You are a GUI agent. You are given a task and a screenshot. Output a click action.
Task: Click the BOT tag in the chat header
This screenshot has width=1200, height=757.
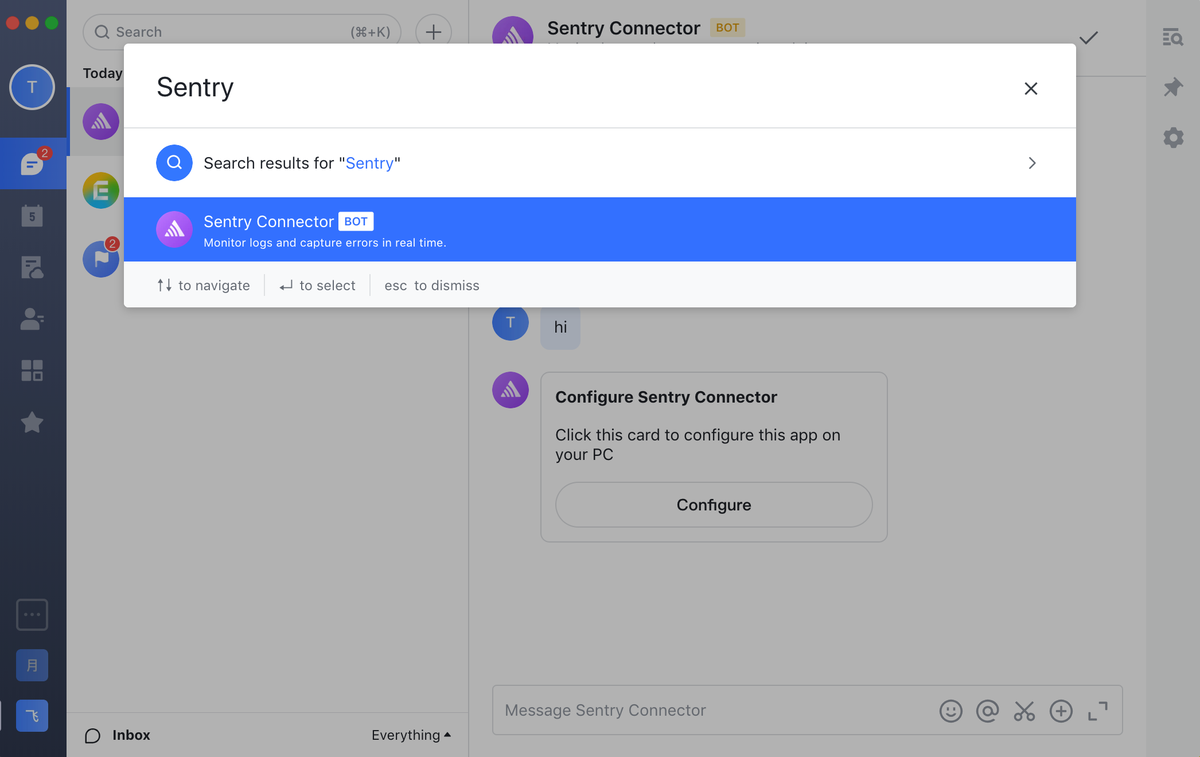point(728,28)
